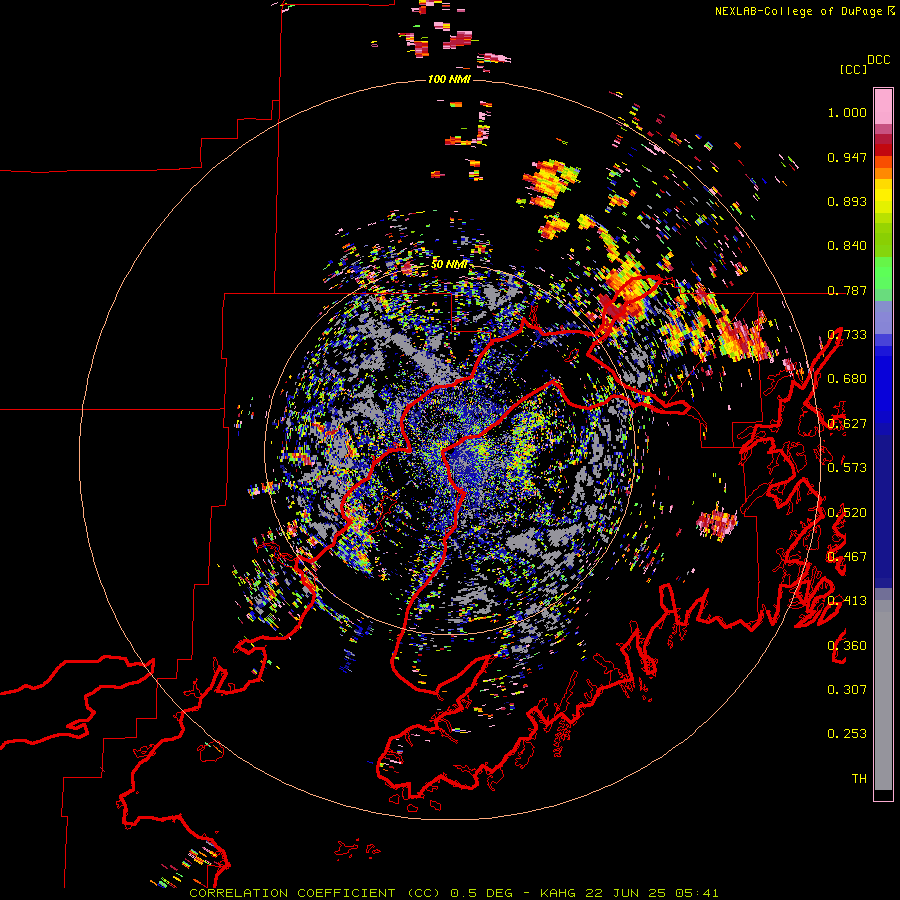Click the NEXLAB-College of DuPage label

(x=798, y=11)
